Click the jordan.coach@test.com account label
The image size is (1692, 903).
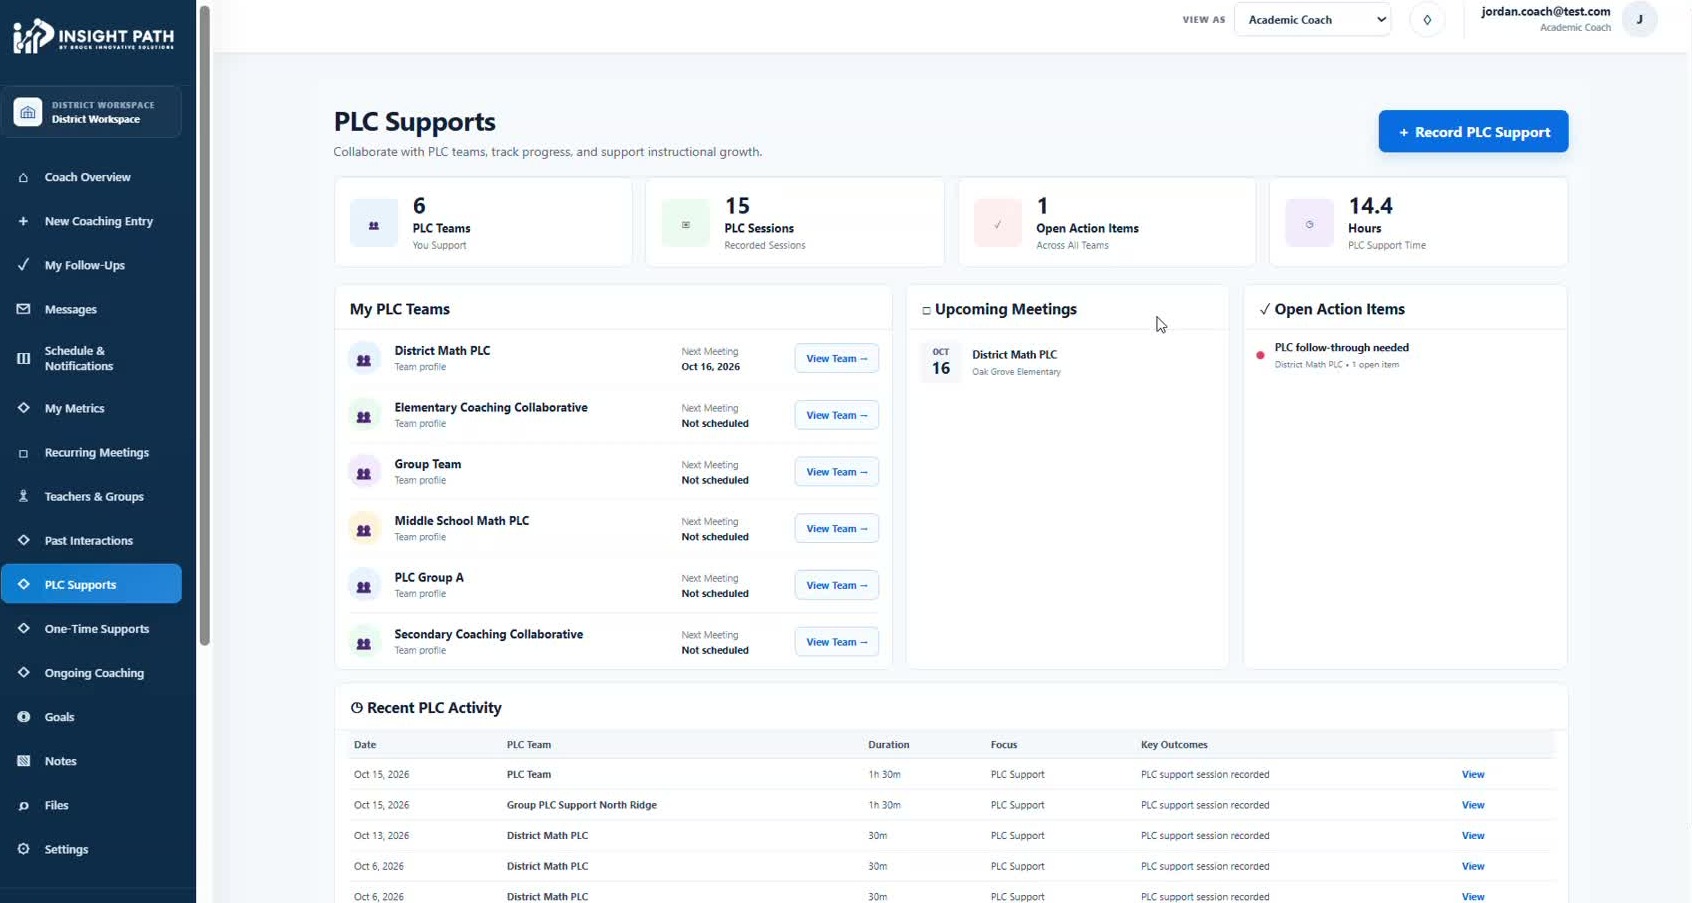1545,12
